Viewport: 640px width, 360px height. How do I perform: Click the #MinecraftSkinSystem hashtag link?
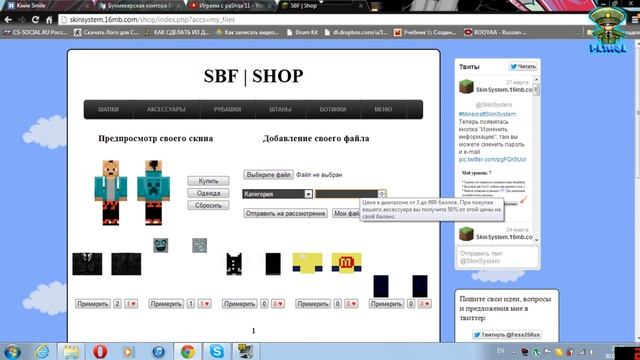click(487, 114)
